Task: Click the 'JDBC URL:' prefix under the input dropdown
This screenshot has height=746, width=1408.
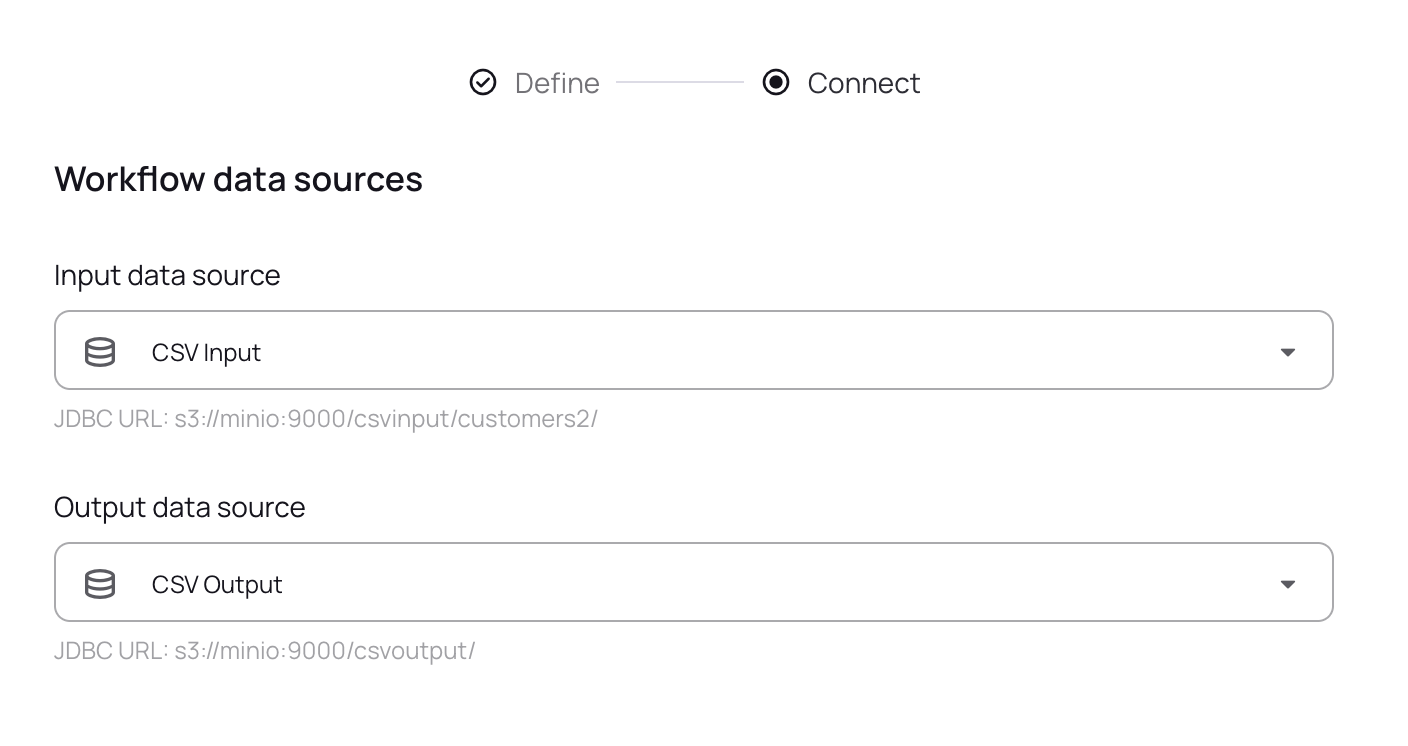Action: pos(111,418)
